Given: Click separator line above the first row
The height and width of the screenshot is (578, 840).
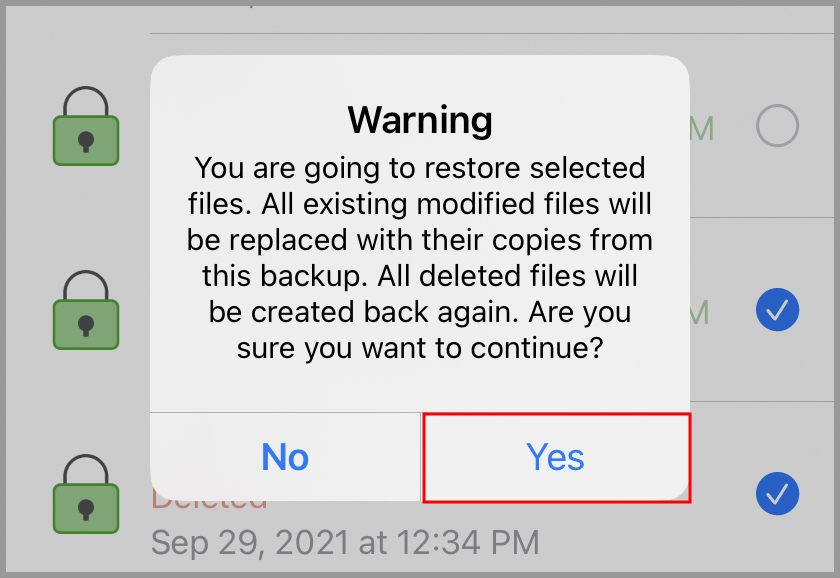Looking at the screenshot, I should coord(492,33).
